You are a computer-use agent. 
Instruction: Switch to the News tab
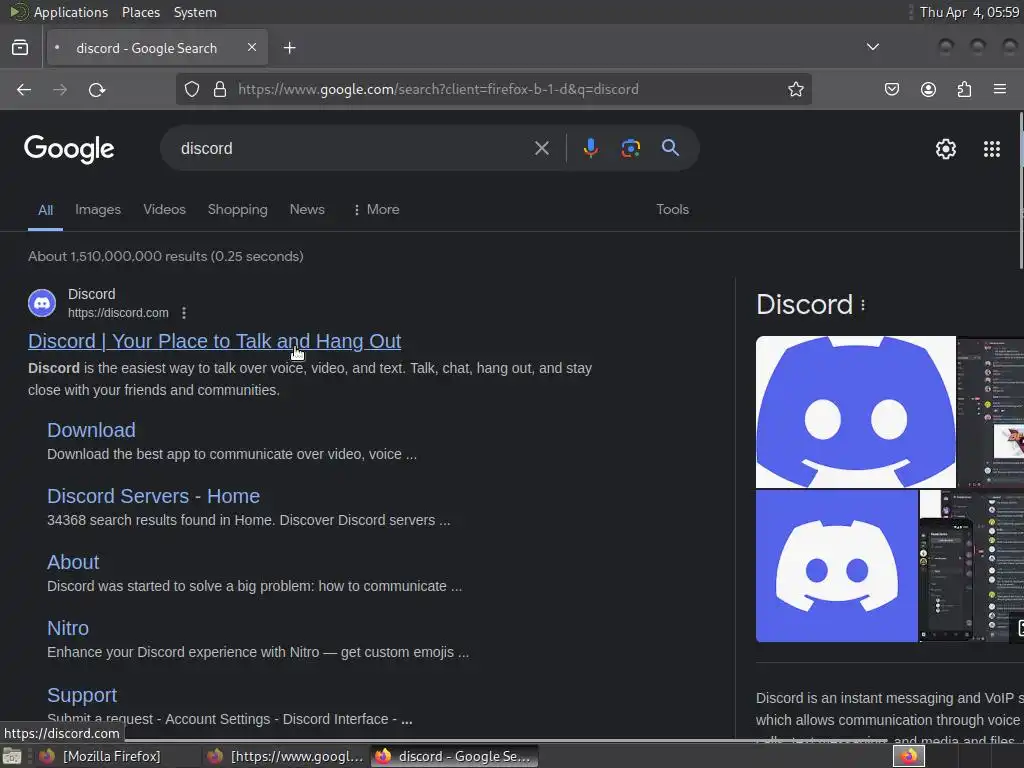307,210
